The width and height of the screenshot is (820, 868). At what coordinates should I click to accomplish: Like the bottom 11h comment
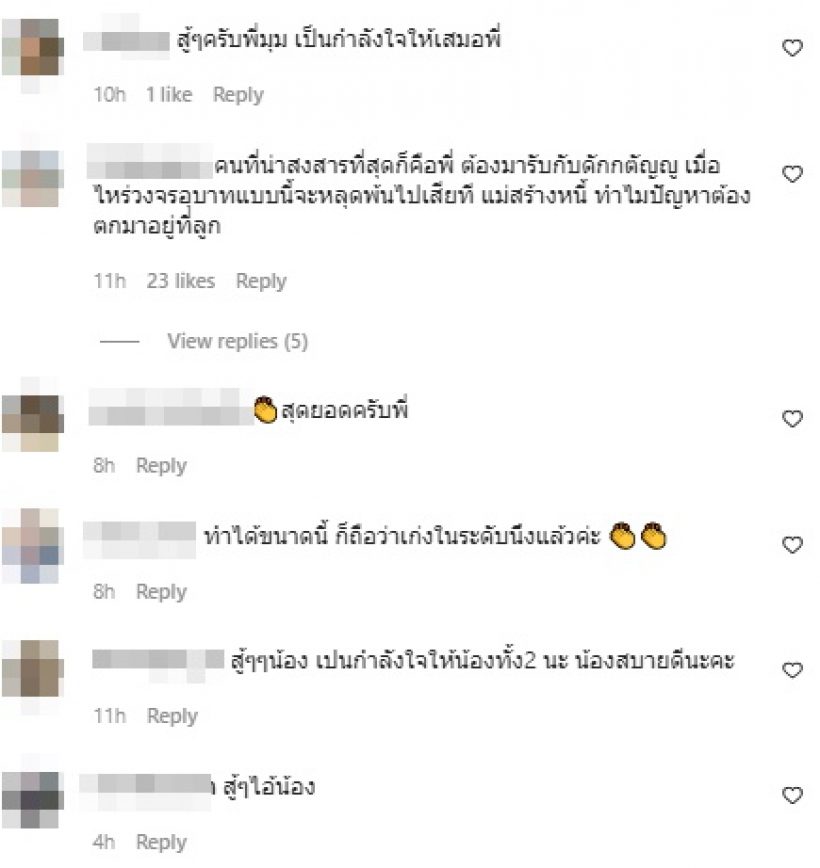[792, 670]
